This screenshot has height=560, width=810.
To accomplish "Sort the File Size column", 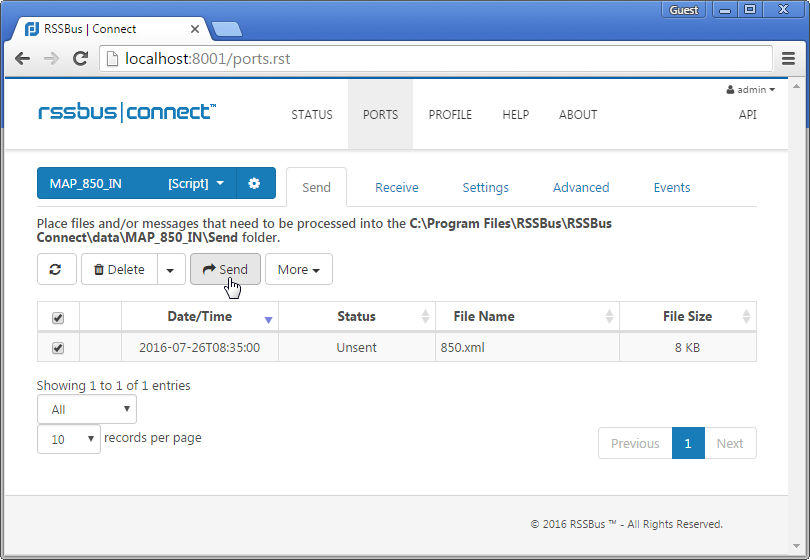I will click(x=745, y=317).
